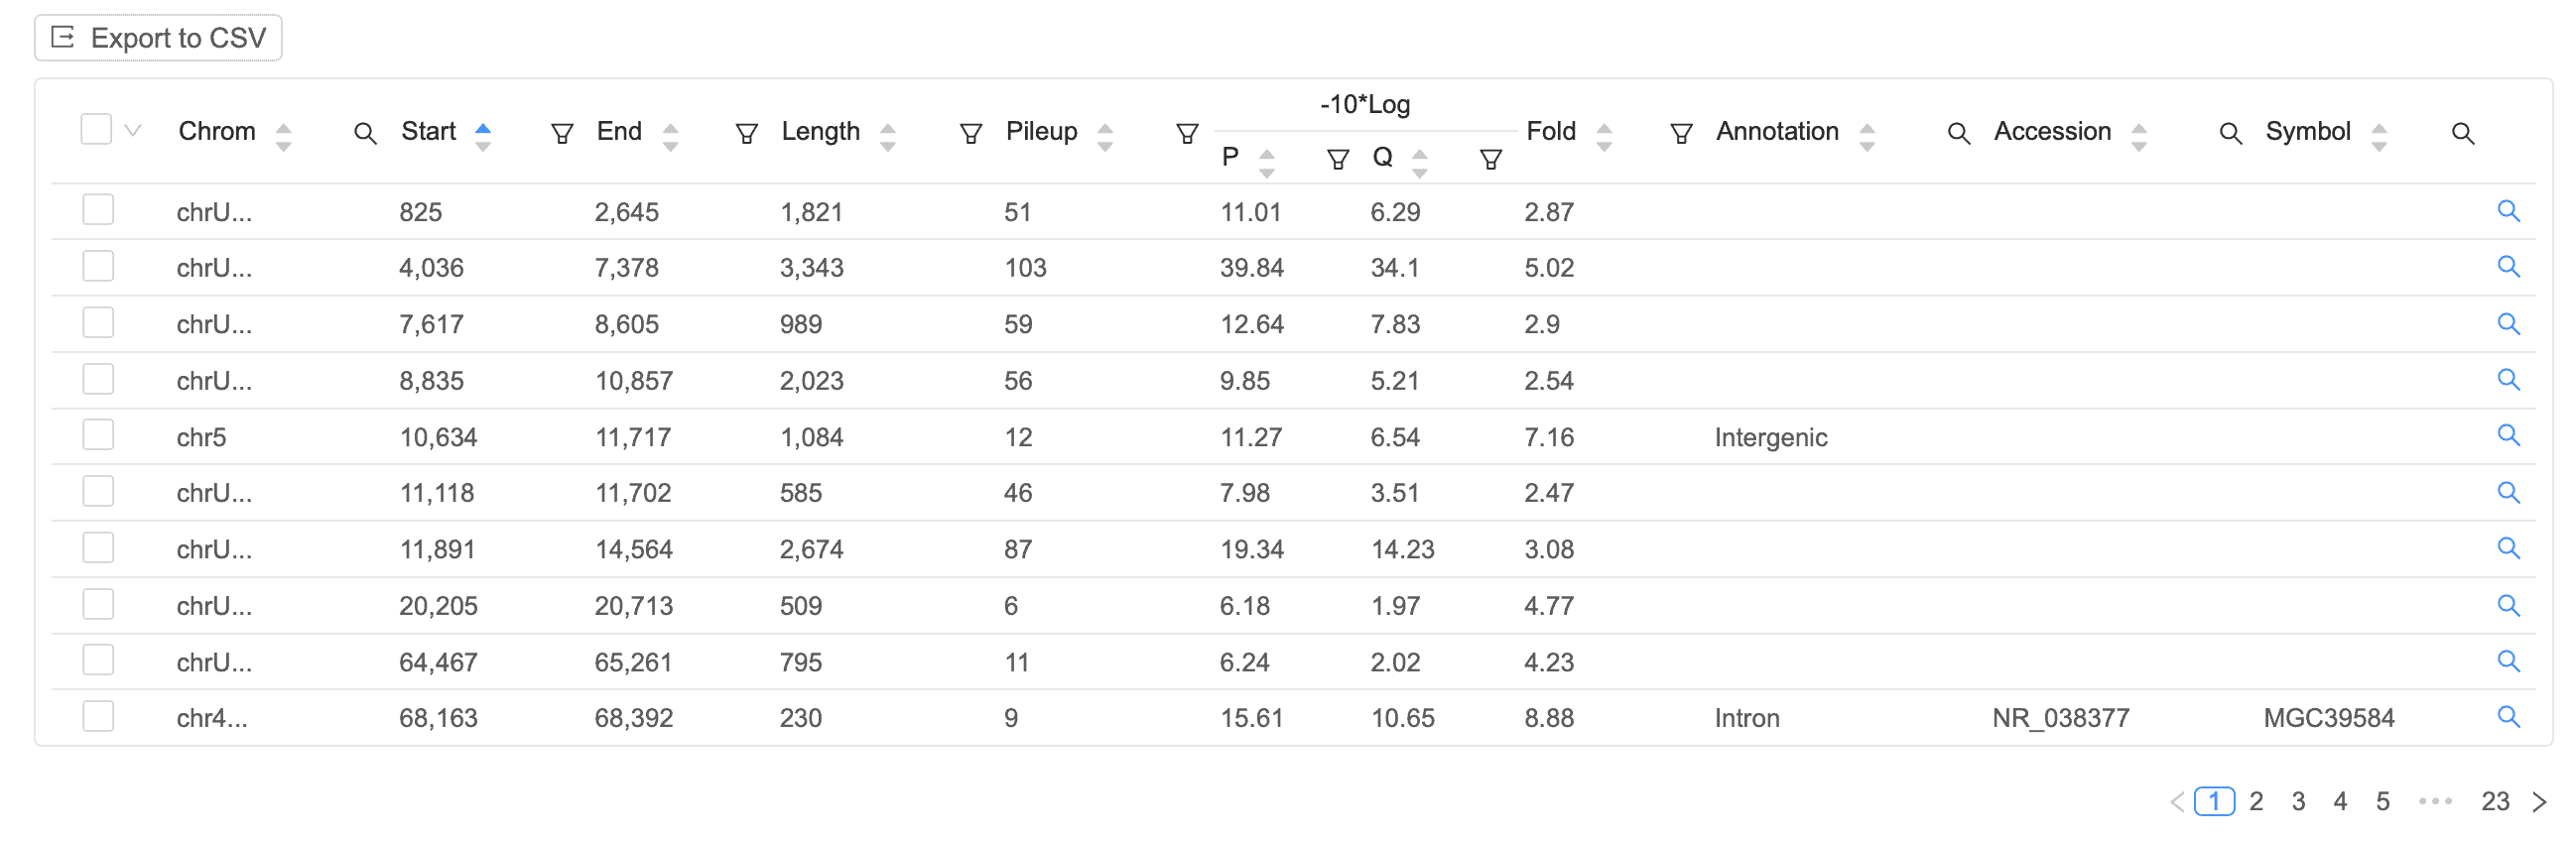Viewport: 2576px width, 841px height.
Task: Toggle the select-all checkbox in the header
Action: [x=96, y=129]
